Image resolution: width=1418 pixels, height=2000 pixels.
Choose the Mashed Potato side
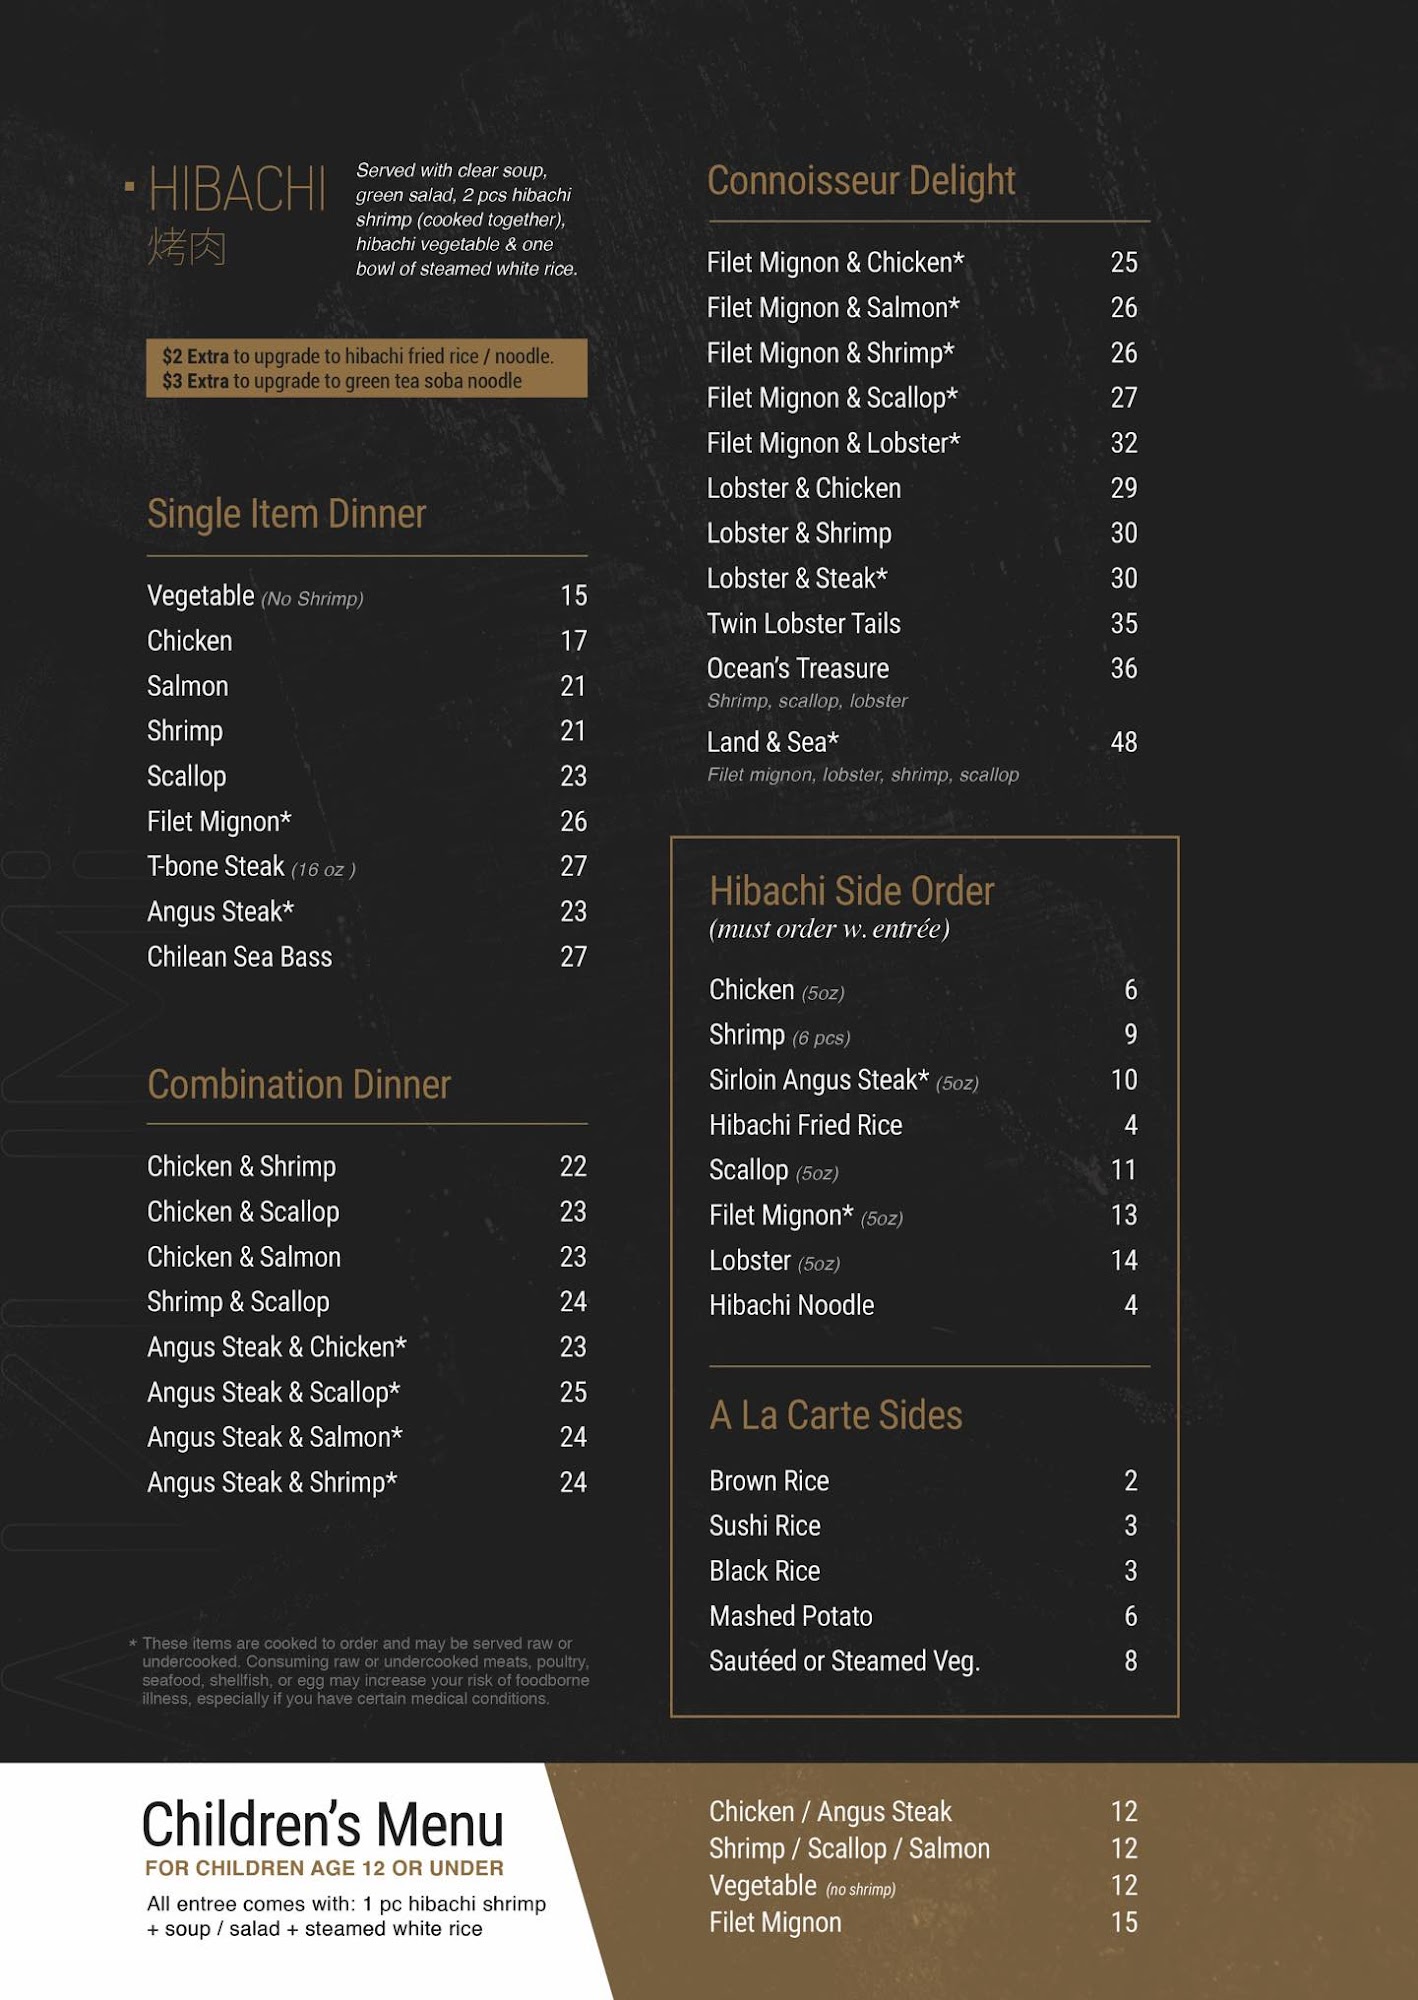pyautogui.click(x=791, y=1616)
